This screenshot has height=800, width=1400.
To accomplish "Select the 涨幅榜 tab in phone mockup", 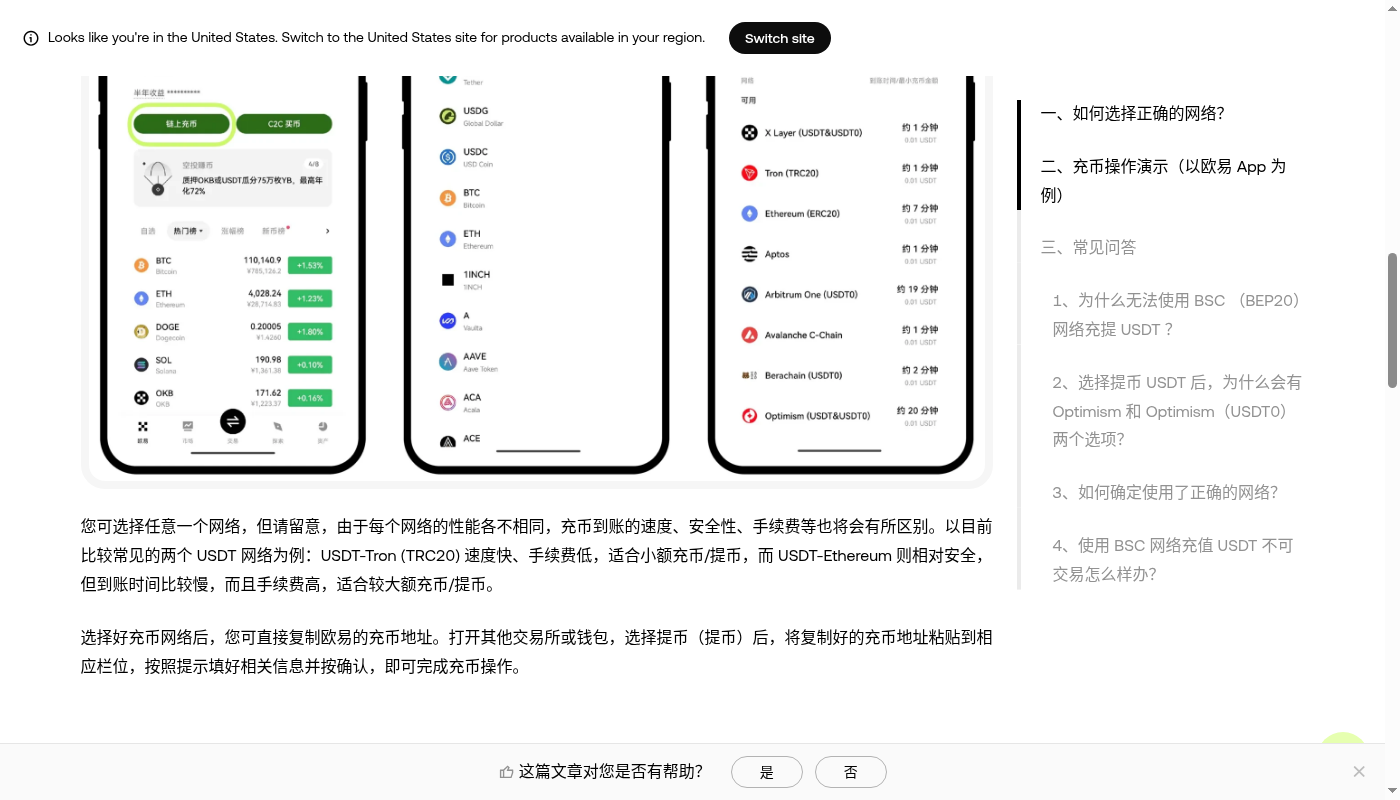I will 232,231.
